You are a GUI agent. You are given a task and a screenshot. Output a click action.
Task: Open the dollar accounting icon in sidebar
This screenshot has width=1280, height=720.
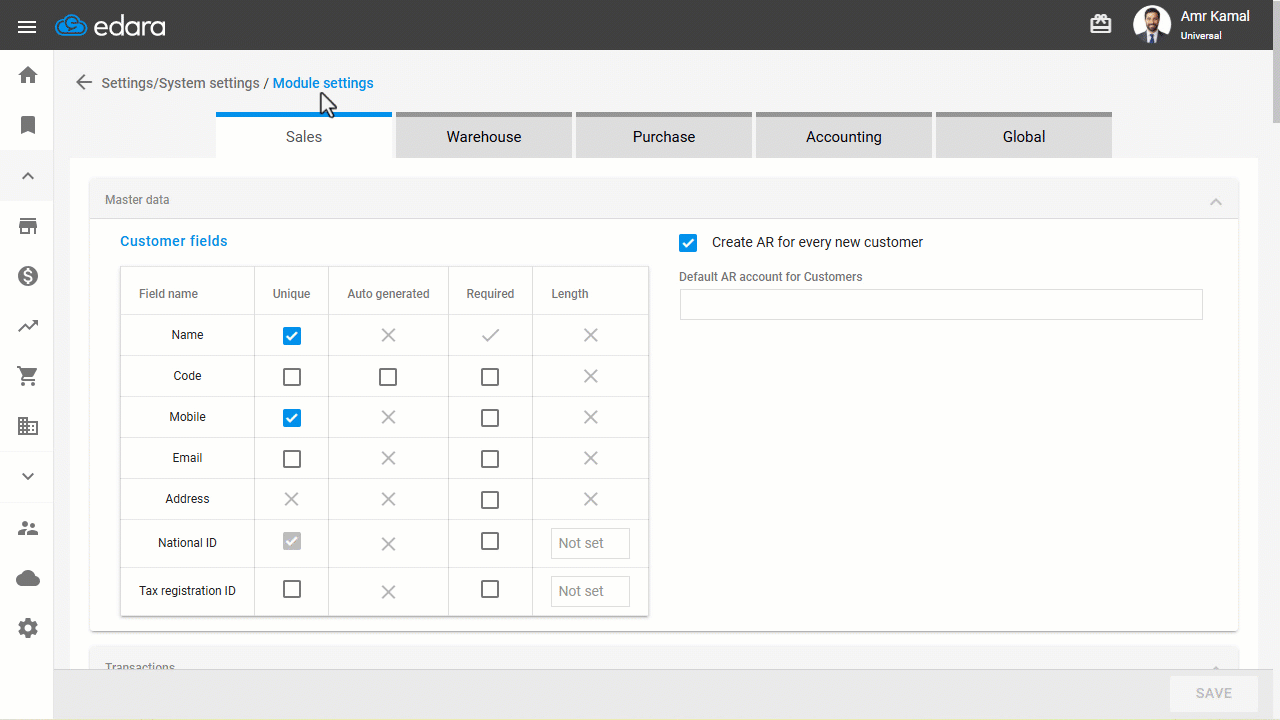pos(28,276)
